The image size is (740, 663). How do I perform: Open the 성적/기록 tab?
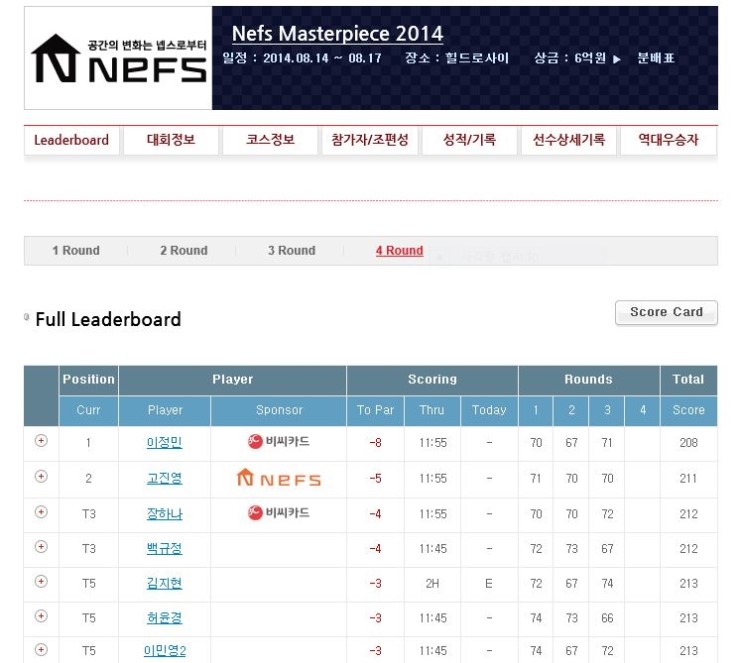(470, 140)
